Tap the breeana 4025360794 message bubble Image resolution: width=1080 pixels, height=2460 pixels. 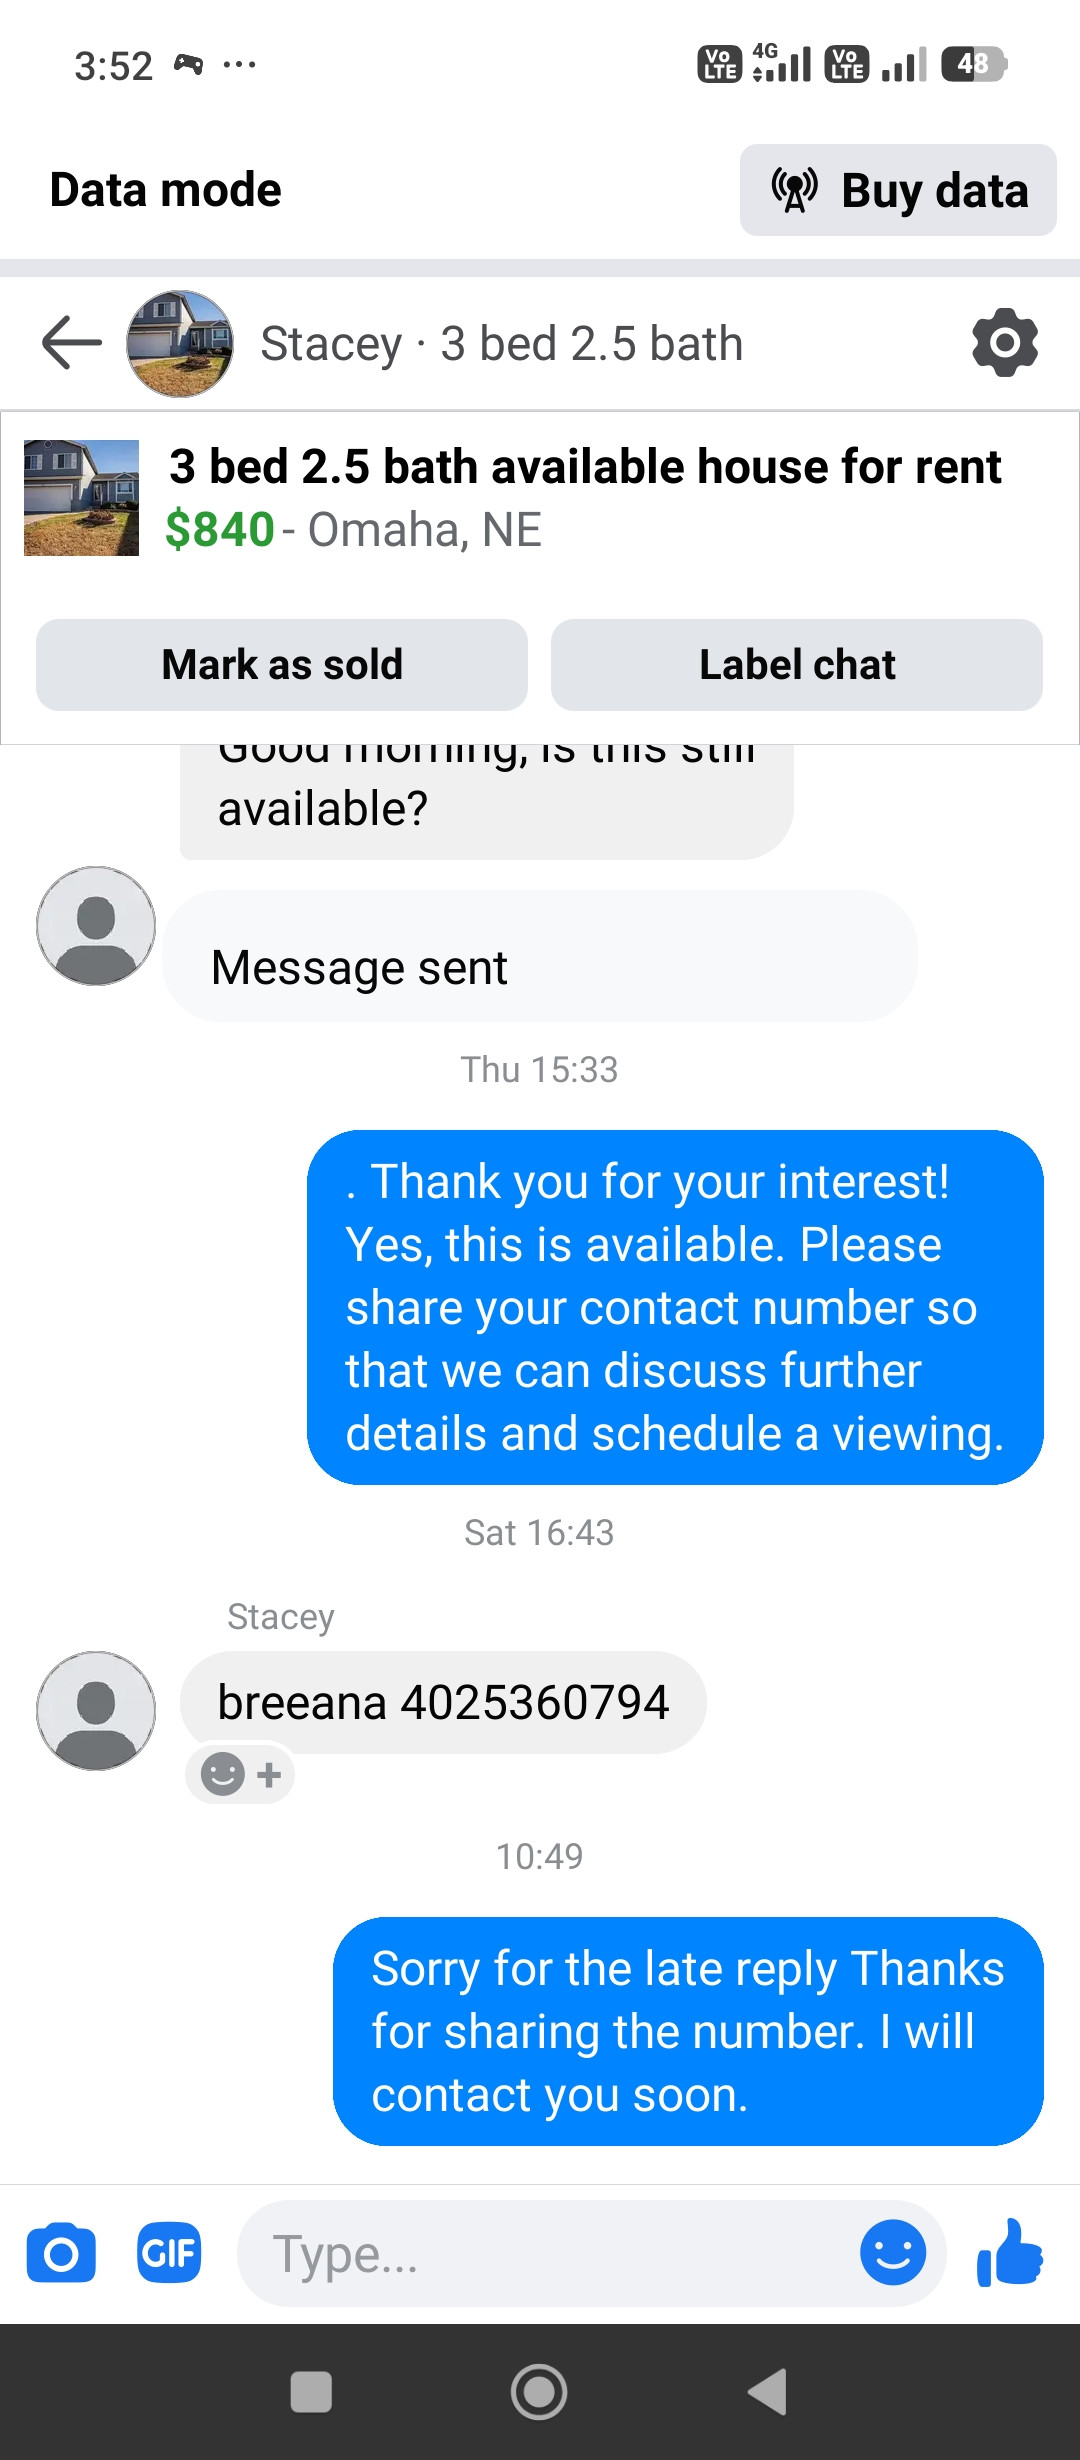pos(443,1702)
